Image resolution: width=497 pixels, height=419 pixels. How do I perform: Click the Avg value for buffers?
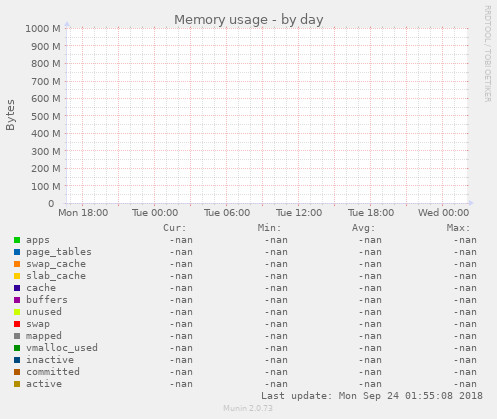370,300
